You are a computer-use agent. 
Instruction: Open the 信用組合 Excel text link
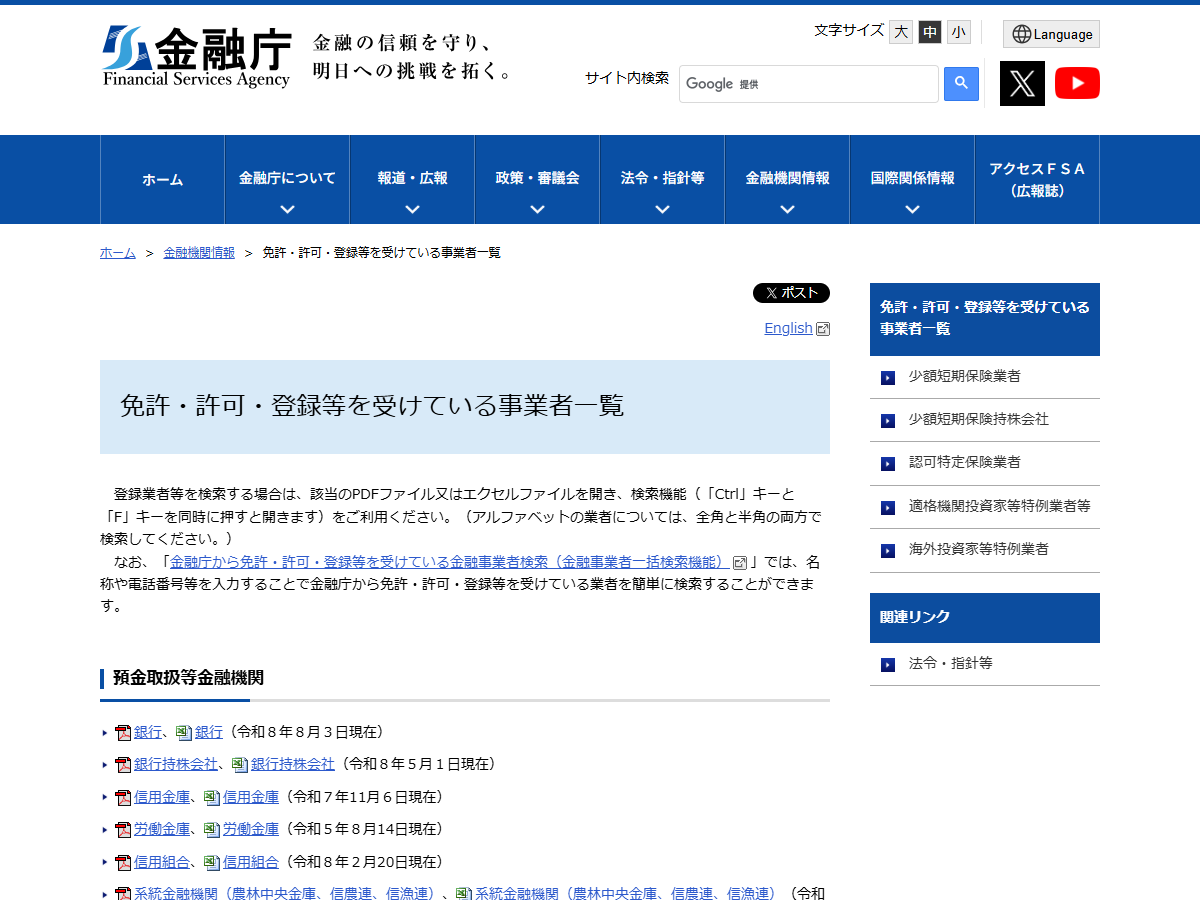[251, 862]
